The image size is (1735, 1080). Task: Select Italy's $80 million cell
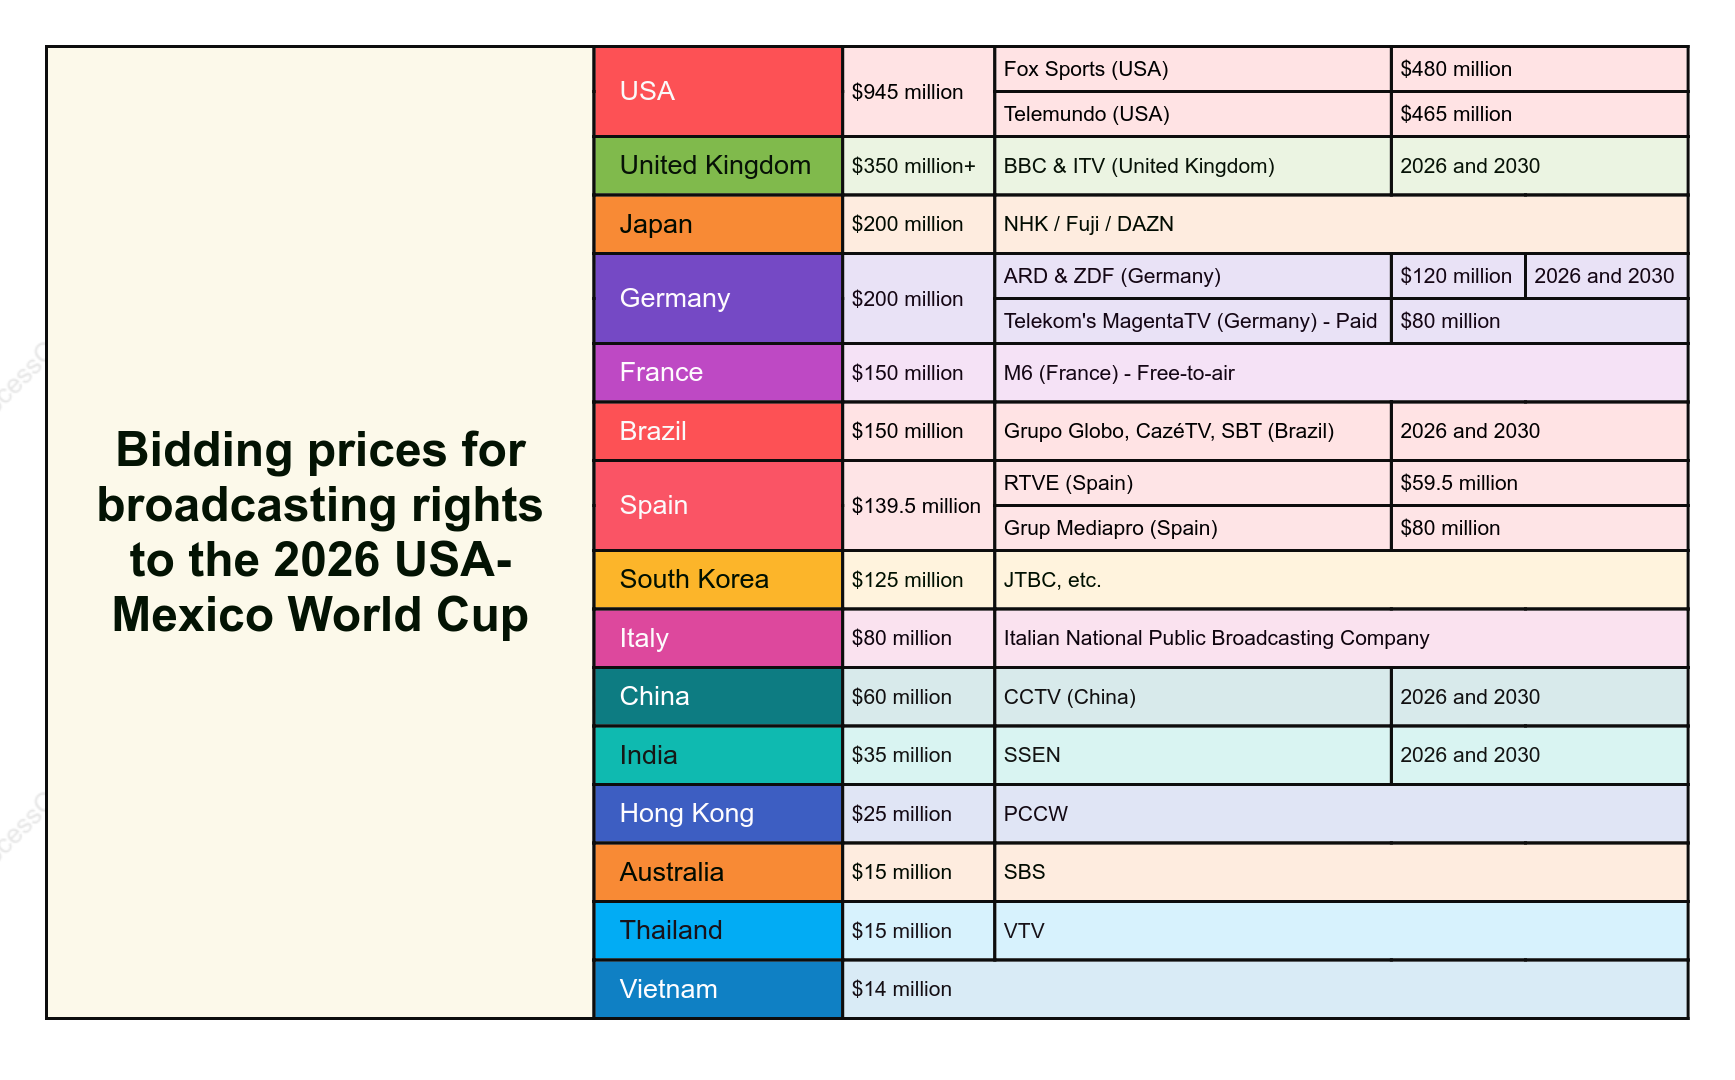coord(919,638)
